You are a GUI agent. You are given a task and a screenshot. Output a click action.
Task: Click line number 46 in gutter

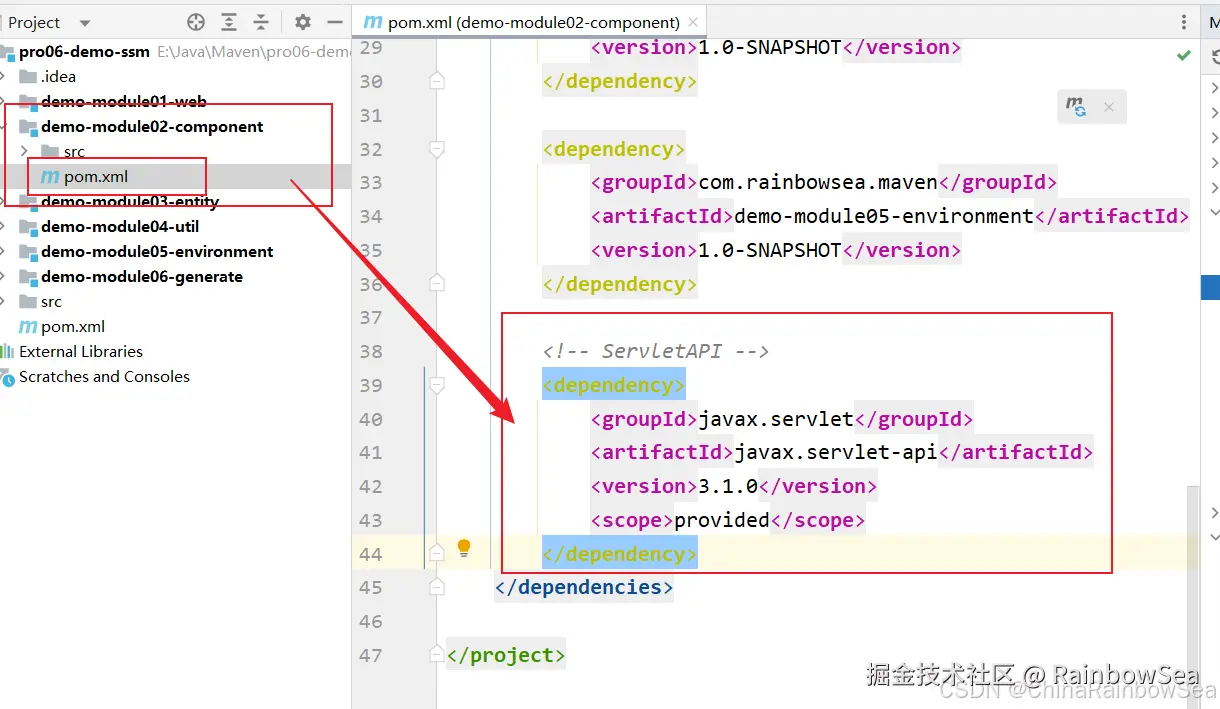pyautogui.click(x=370, y=621)
